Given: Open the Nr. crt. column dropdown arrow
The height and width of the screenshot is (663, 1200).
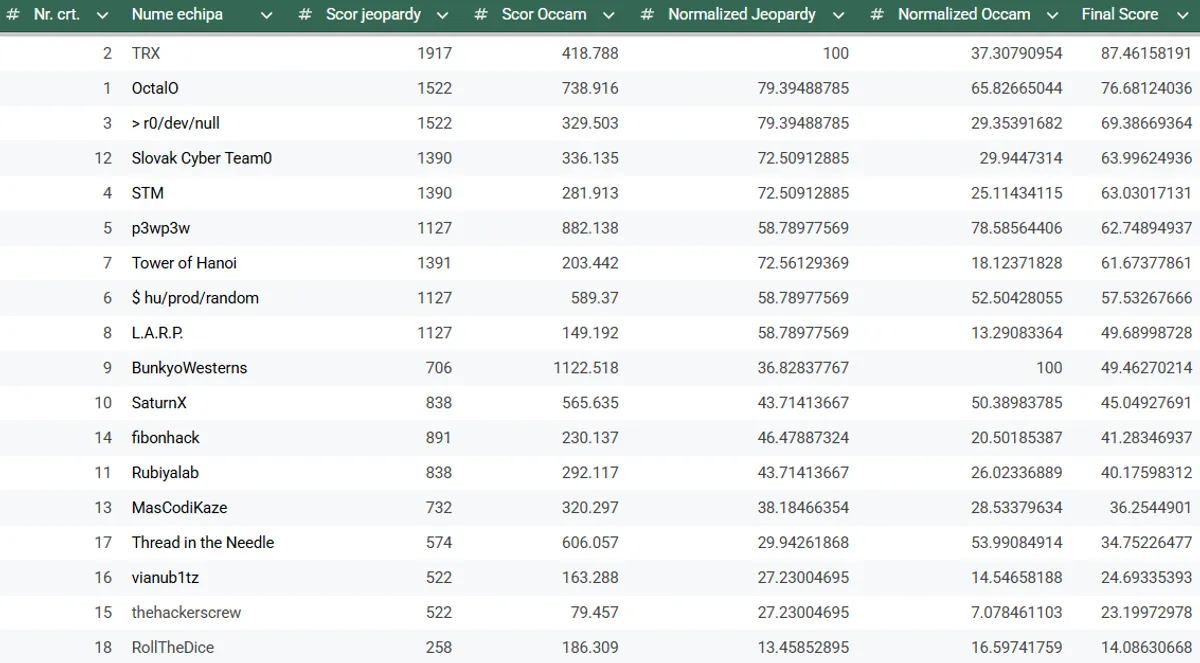Looking at the screenshot, I should pyautogui.click(x=102, y=15).
